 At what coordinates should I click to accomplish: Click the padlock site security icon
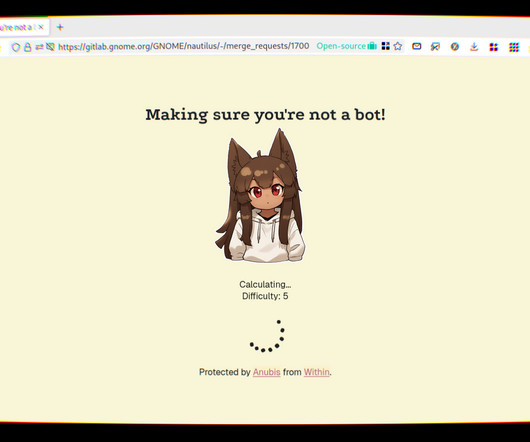(x=27, y=47)
